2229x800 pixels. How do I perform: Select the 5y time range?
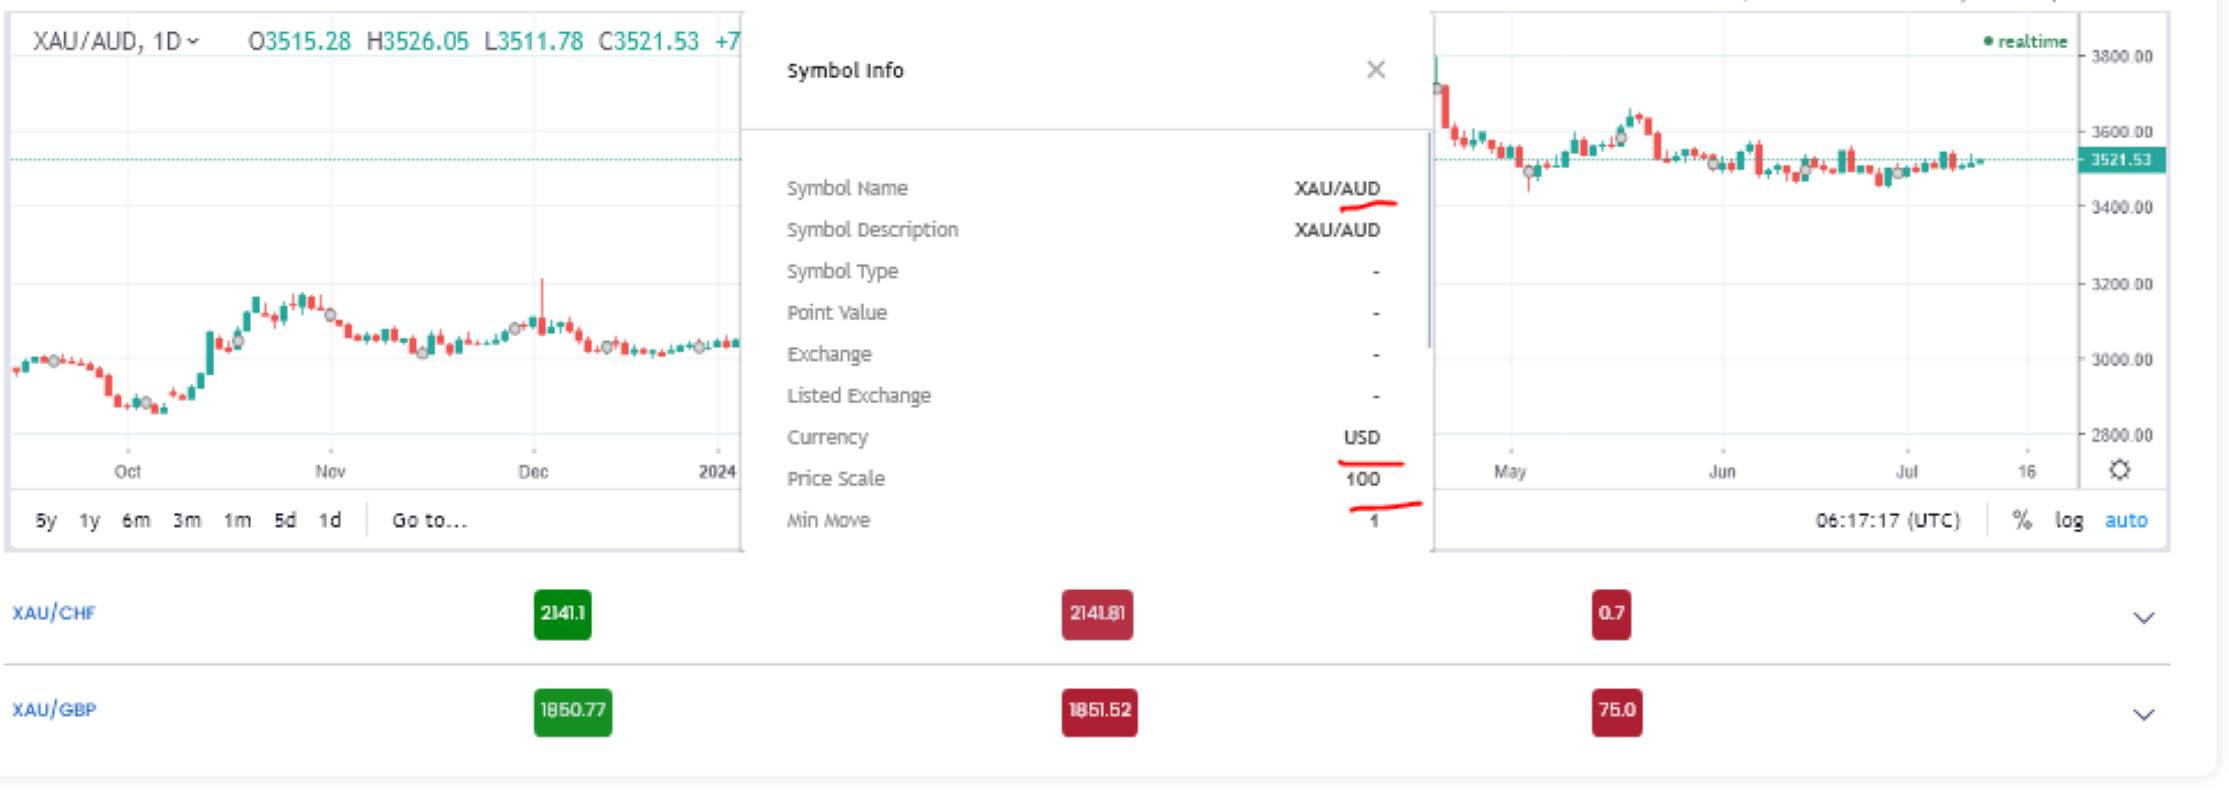[x=46, y=520]
